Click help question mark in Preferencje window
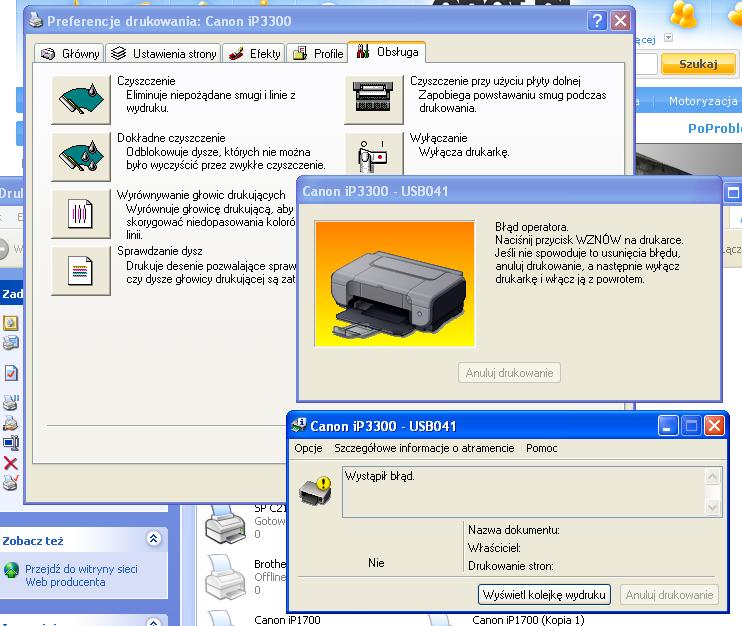This screenshot has height=626, width=742. tap(597, 21)
